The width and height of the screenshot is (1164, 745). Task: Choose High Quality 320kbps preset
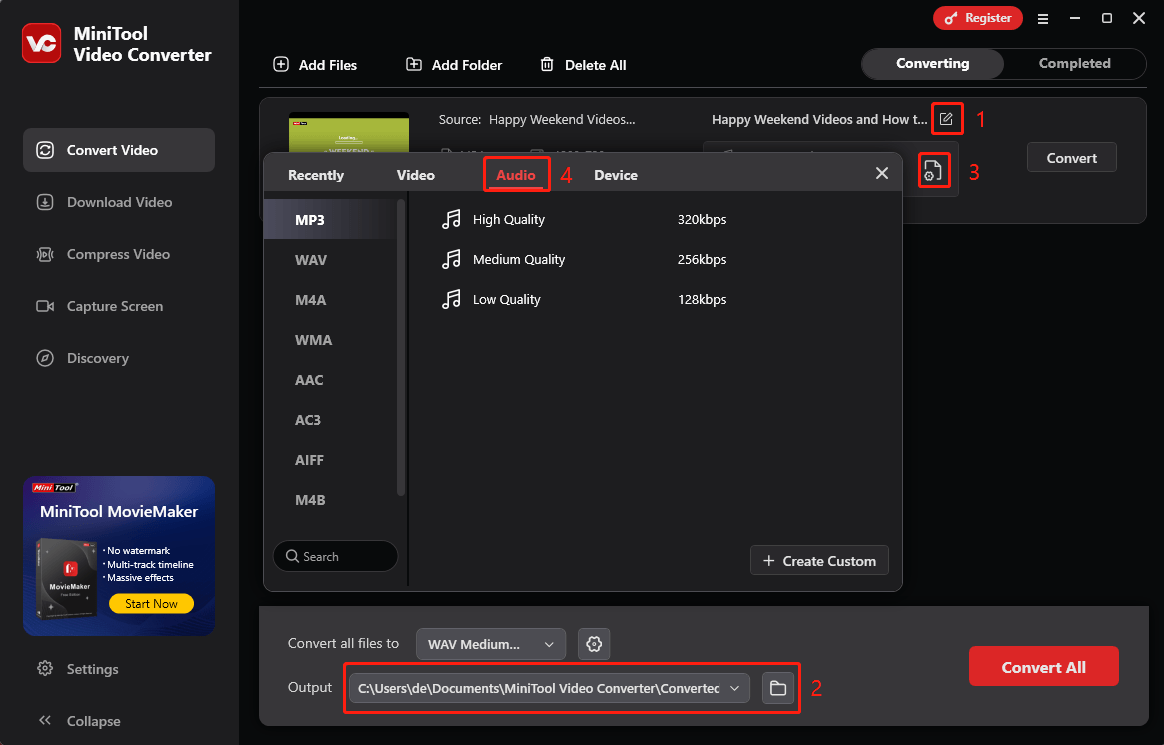[584, 220]
